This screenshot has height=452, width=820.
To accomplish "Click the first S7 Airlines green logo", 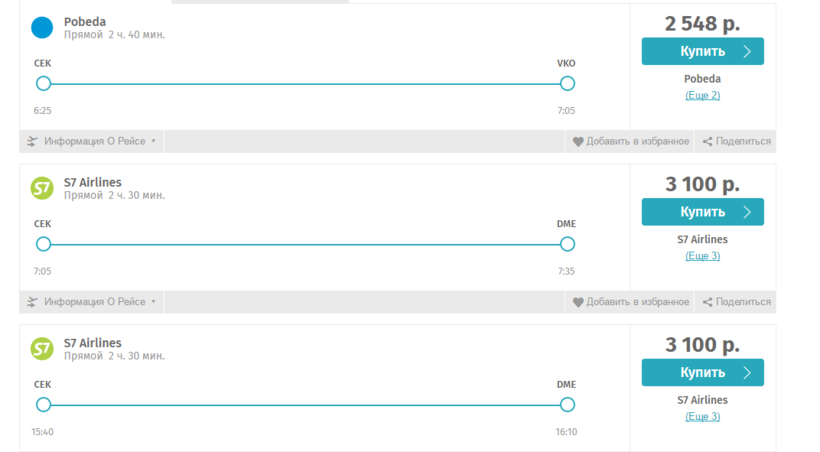I will pyautogui.click(x=42, y=188).
